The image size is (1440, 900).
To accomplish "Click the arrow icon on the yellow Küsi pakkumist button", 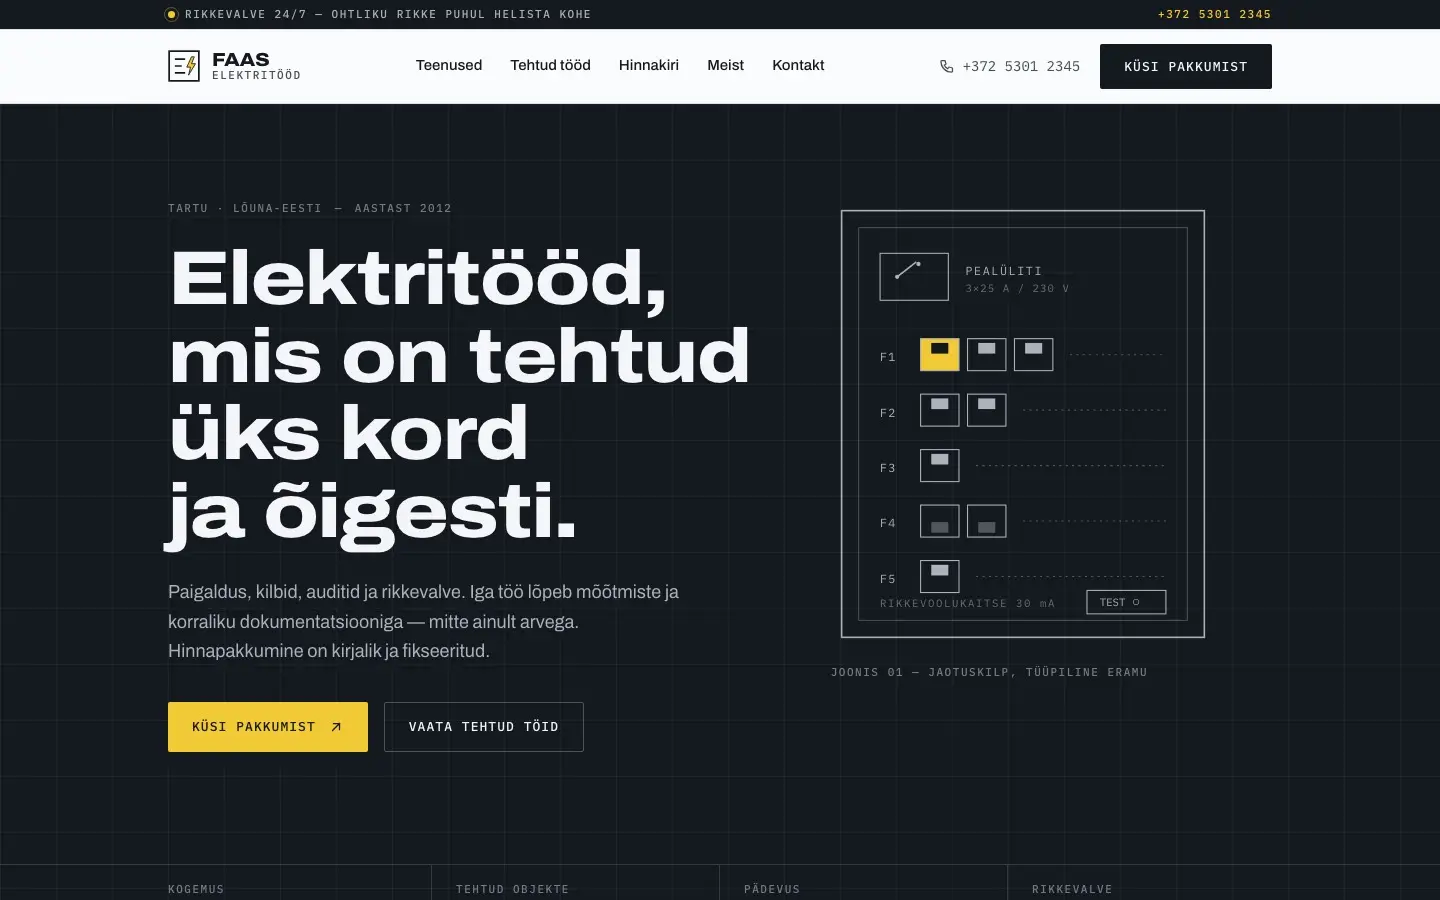I will coord(336,727).
